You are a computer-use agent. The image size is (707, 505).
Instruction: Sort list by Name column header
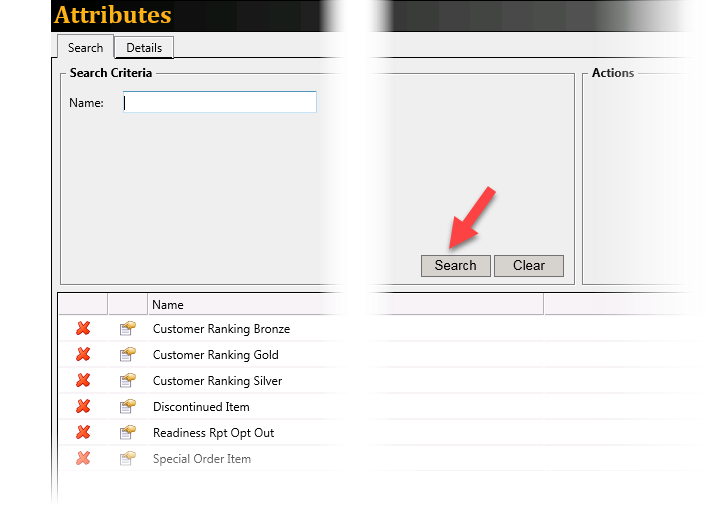coord(168,304)
